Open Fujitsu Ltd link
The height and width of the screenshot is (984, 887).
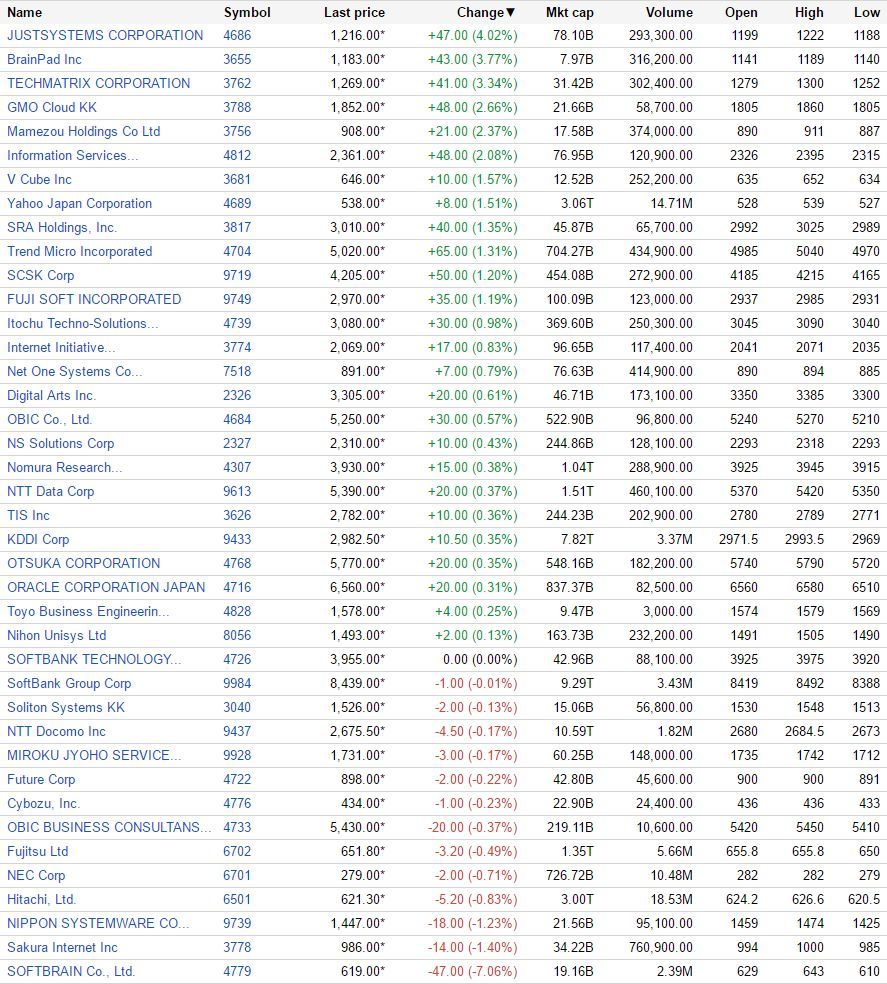coord(38,851)
